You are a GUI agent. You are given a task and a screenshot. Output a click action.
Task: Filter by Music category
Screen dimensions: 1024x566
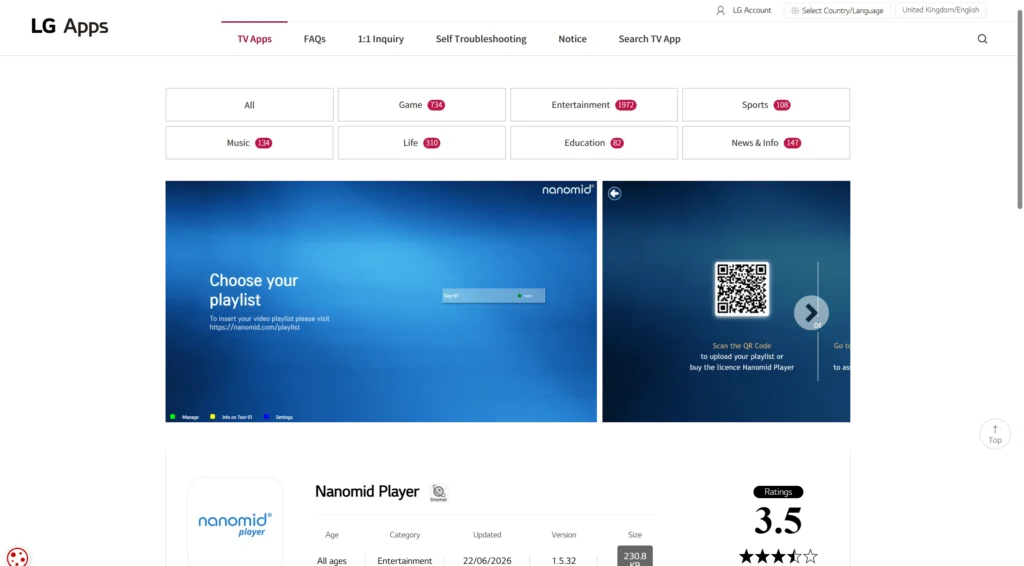pos(249,142)
